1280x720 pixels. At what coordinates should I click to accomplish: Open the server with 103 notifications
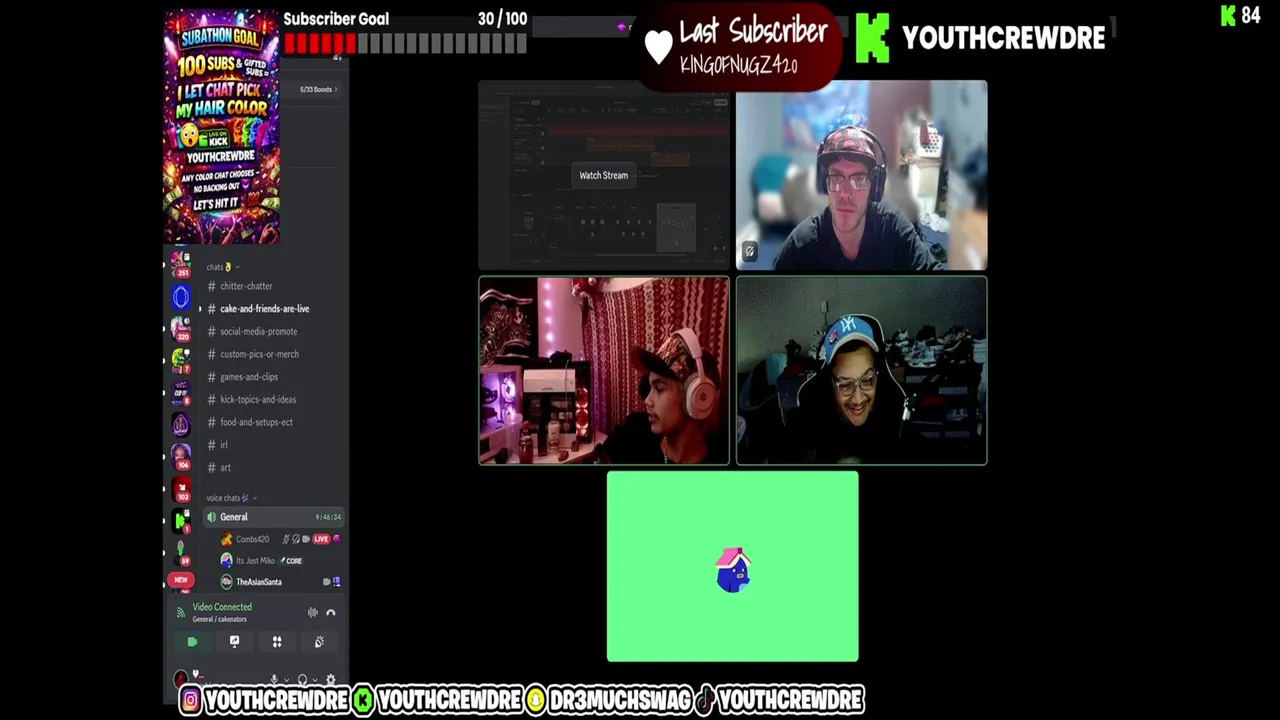click(181, 490)
